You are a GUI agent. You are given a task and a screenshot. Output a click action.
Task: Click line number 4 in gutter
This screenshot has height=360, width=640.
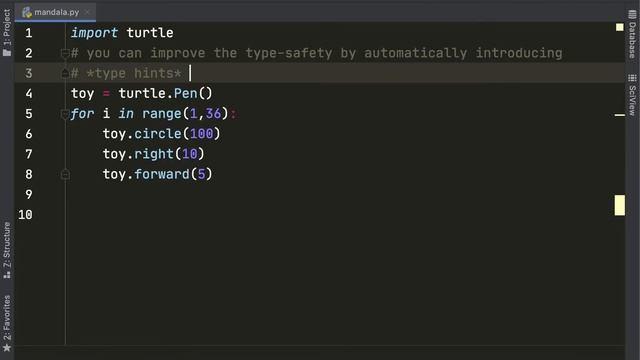coord(29,93)
